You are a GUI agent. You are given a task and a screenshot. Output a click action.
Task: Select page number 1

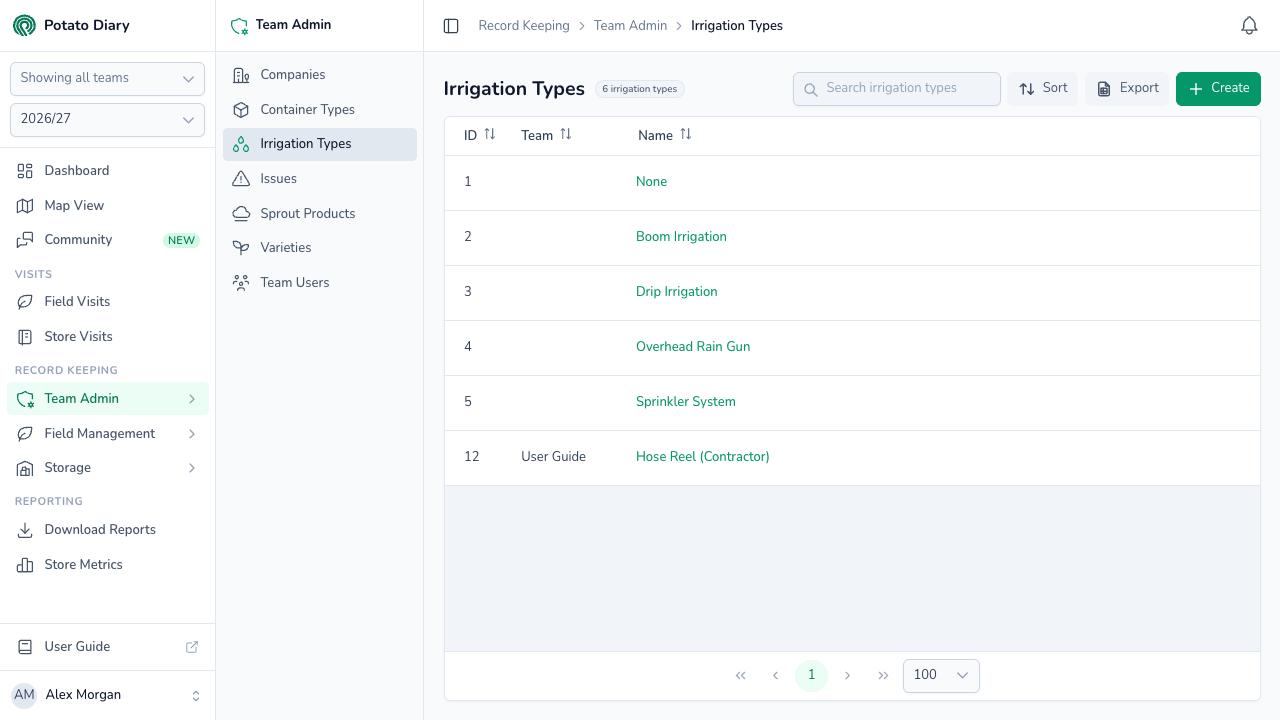click(811, 675)
